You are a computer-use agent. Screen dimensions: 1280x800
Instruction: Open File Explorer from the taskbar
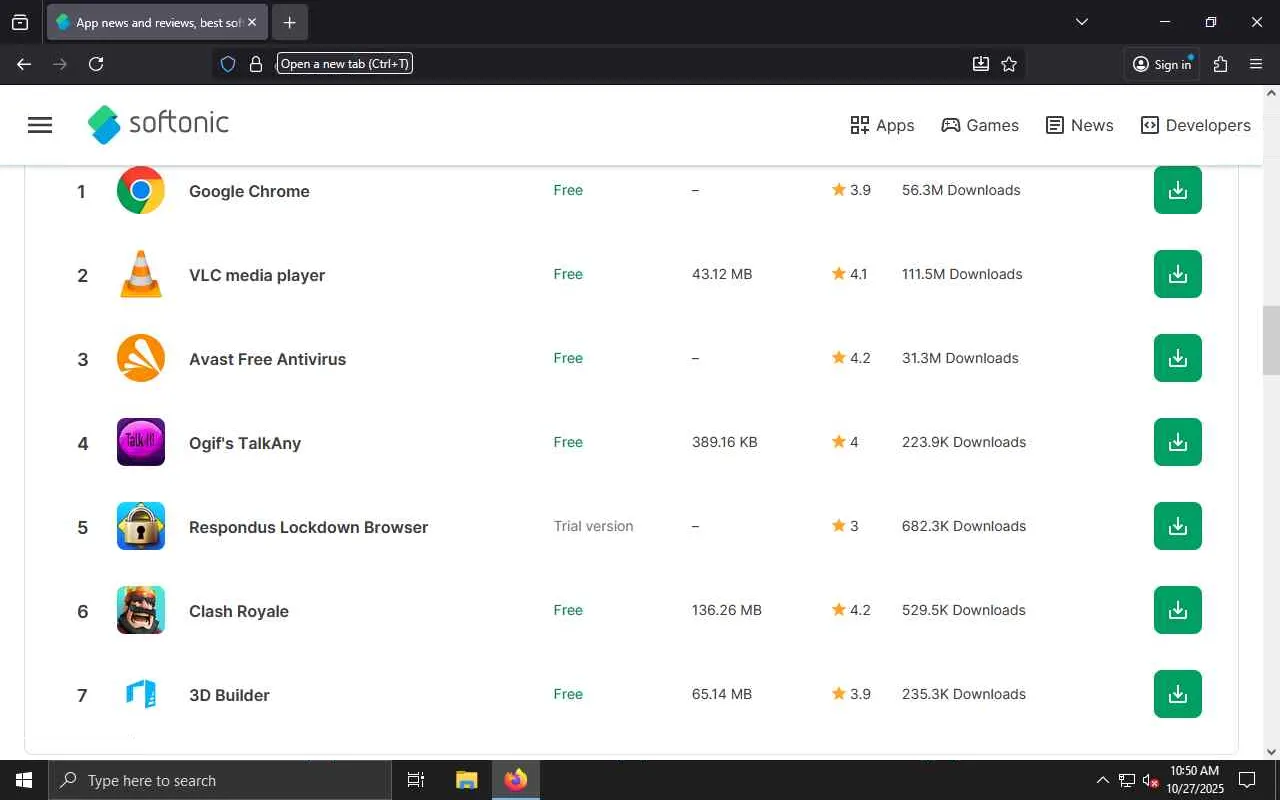[x=466, y=780]
